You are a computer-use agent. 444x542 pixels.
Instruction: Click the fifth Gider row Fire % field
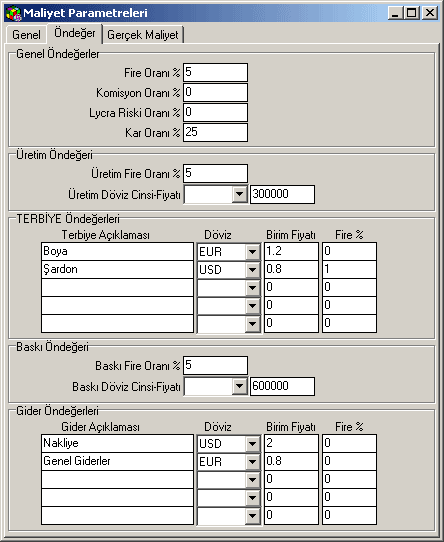point(349,515)
